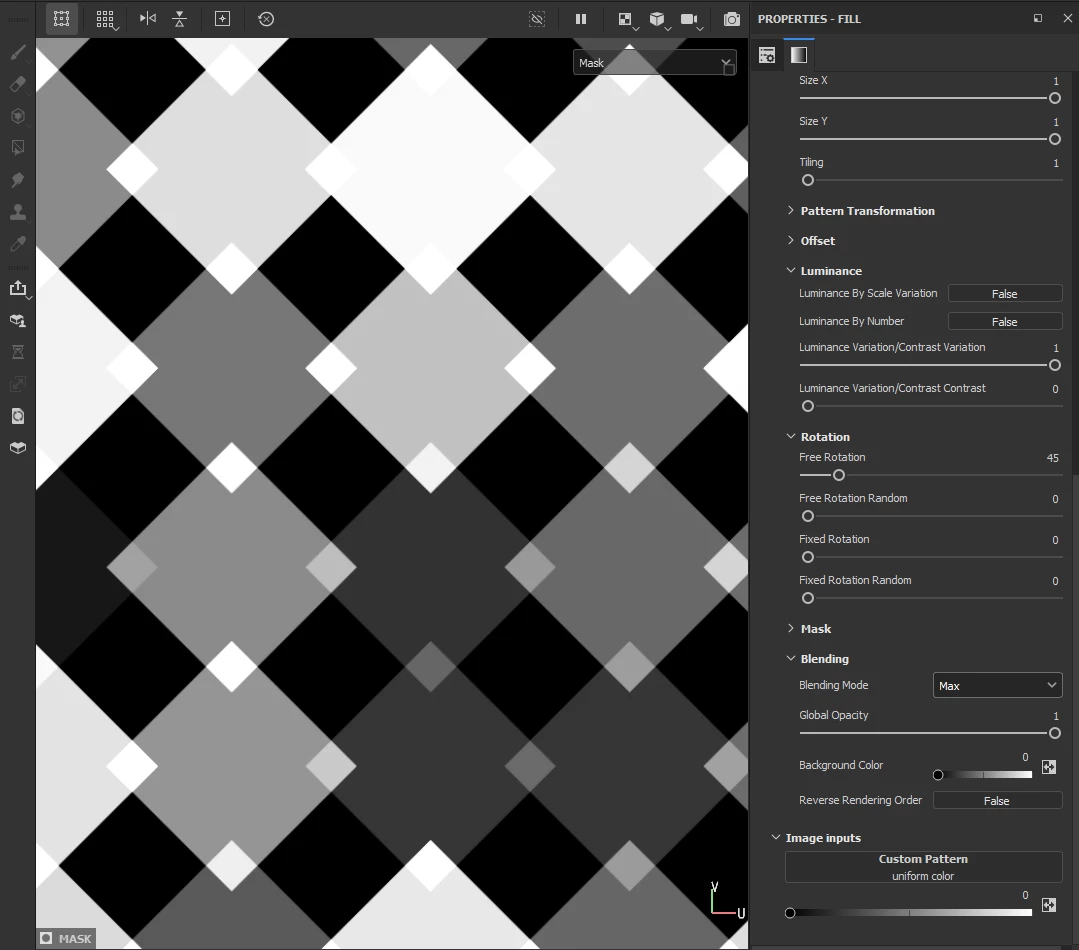The image size is (1079, 950).
Task: Click the icon beside Background Color slider
Action: (x=1049, y=767)
